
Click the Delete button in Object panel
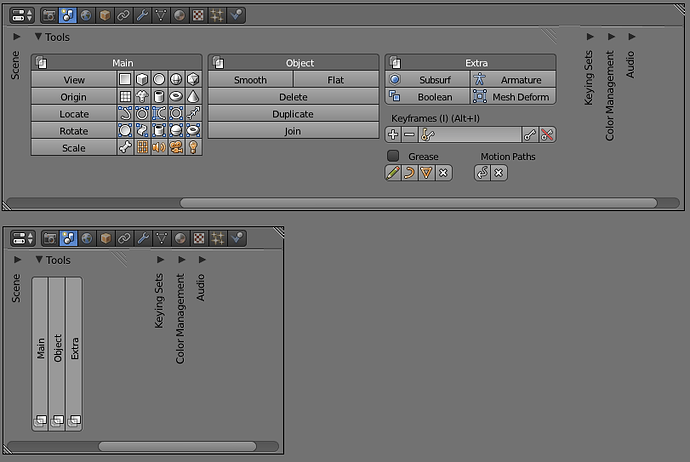click(294, 97)
